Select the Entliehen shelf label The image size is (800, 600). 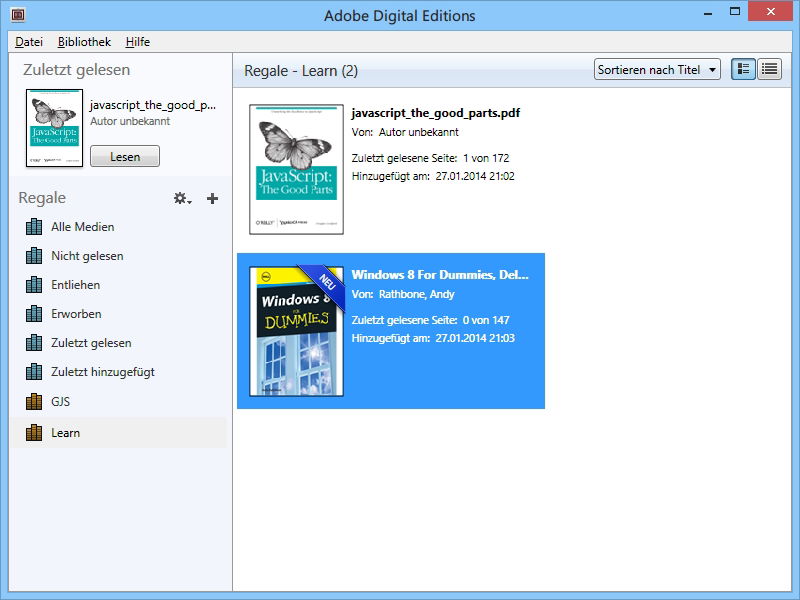(x=76, y=285)
